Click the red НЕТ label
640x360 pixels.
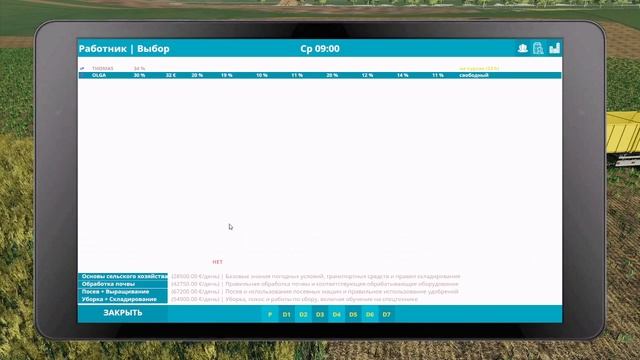pos(218,262)
